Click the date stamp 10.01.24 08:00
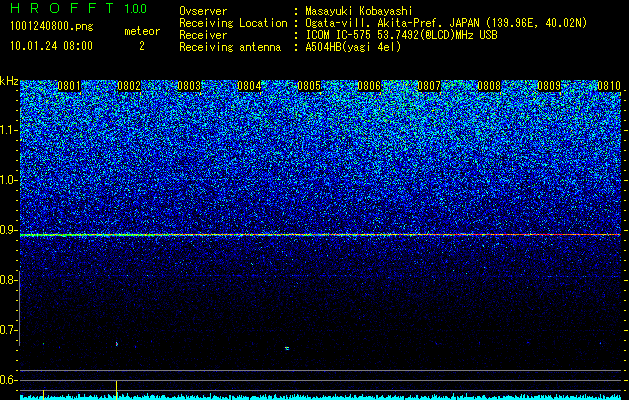The height and width of the screenshot is (400, 629). [x=51, y=46]
